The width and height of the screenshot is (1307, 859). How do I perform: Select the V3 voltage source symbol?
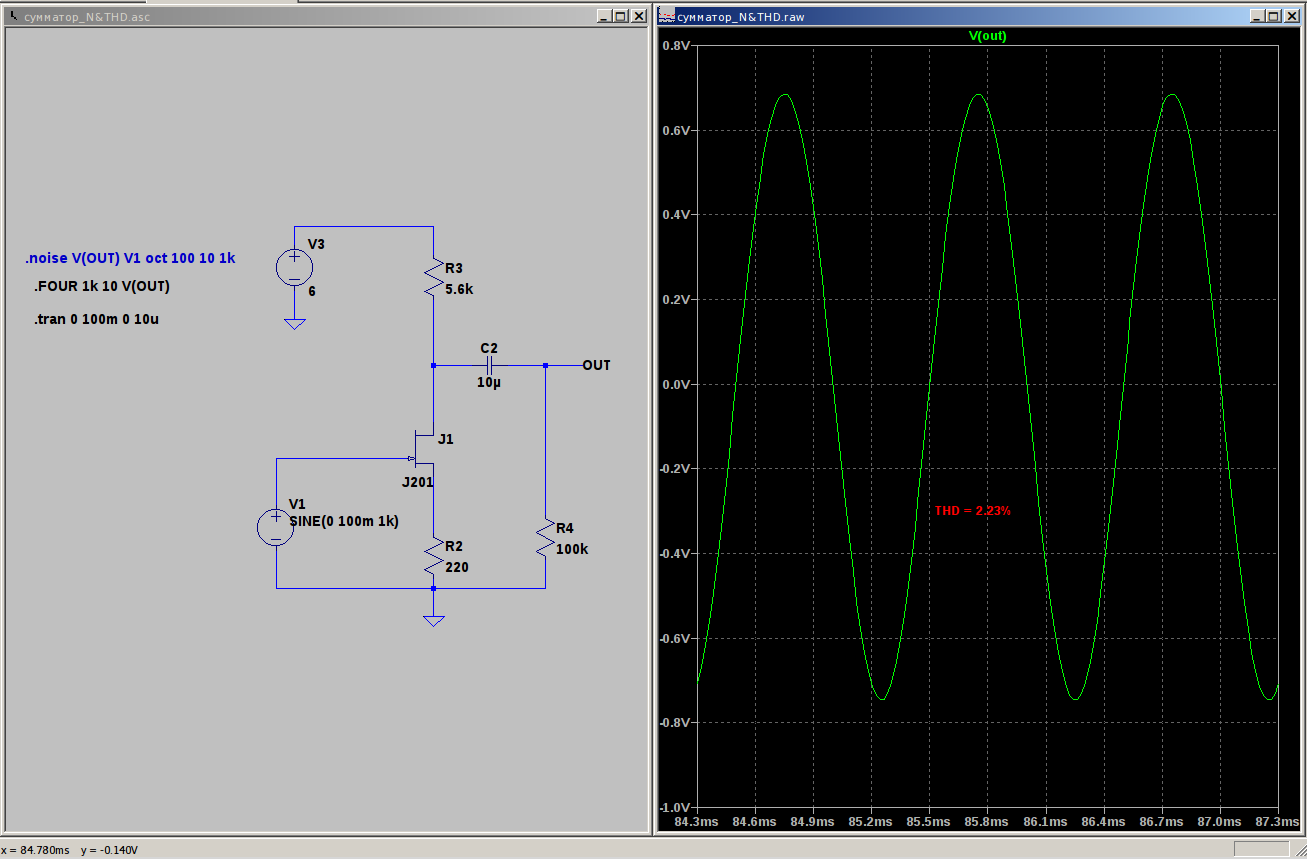294,267
